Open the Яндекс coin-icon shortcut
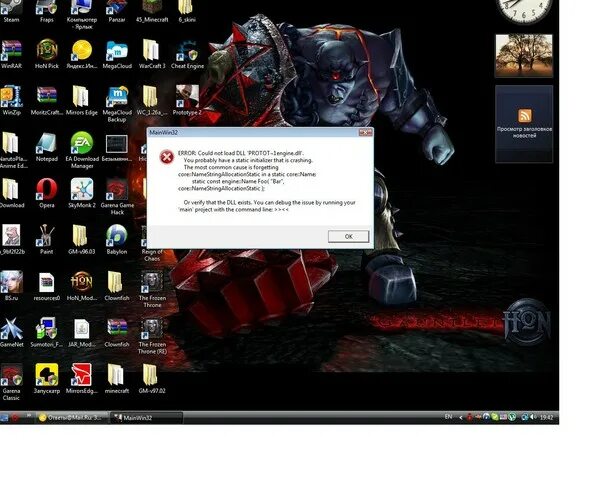Screen dimensions: 600x480 [82, 54]
